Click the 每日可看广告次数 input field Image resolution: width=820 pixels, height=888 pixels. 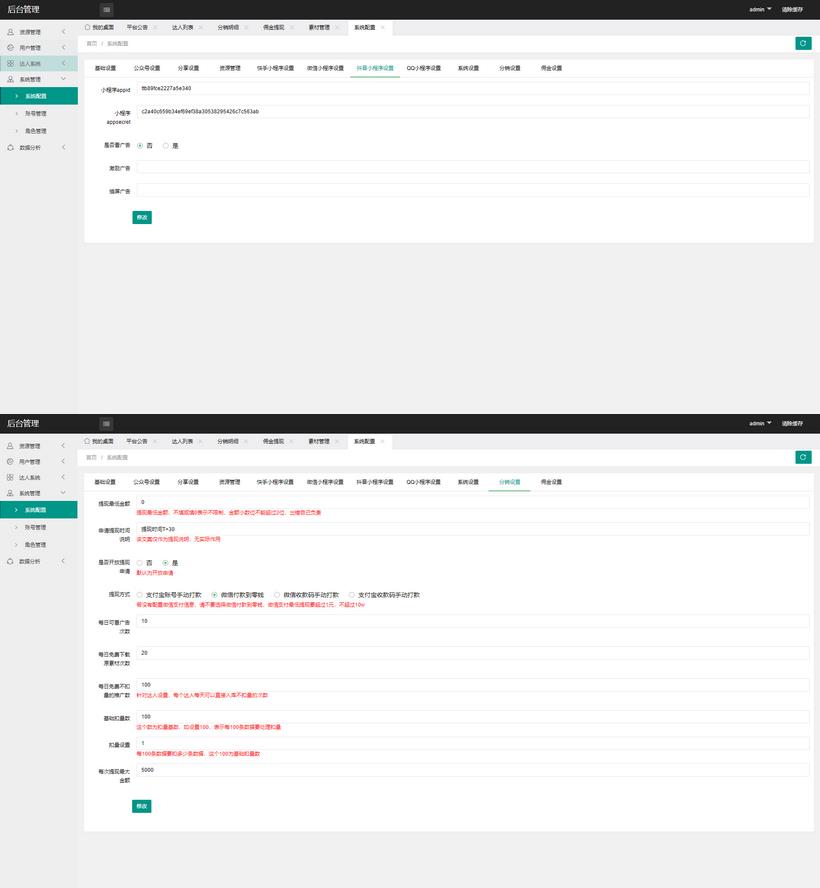point(472,621)
